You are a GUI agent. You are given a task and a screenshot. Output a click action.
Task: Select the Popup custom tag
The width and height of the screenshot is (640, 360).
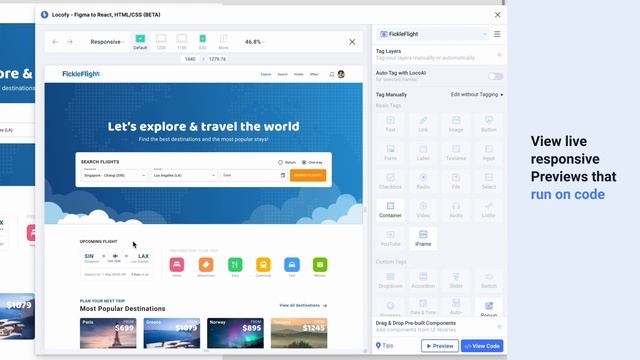click(x=489, y=308)
